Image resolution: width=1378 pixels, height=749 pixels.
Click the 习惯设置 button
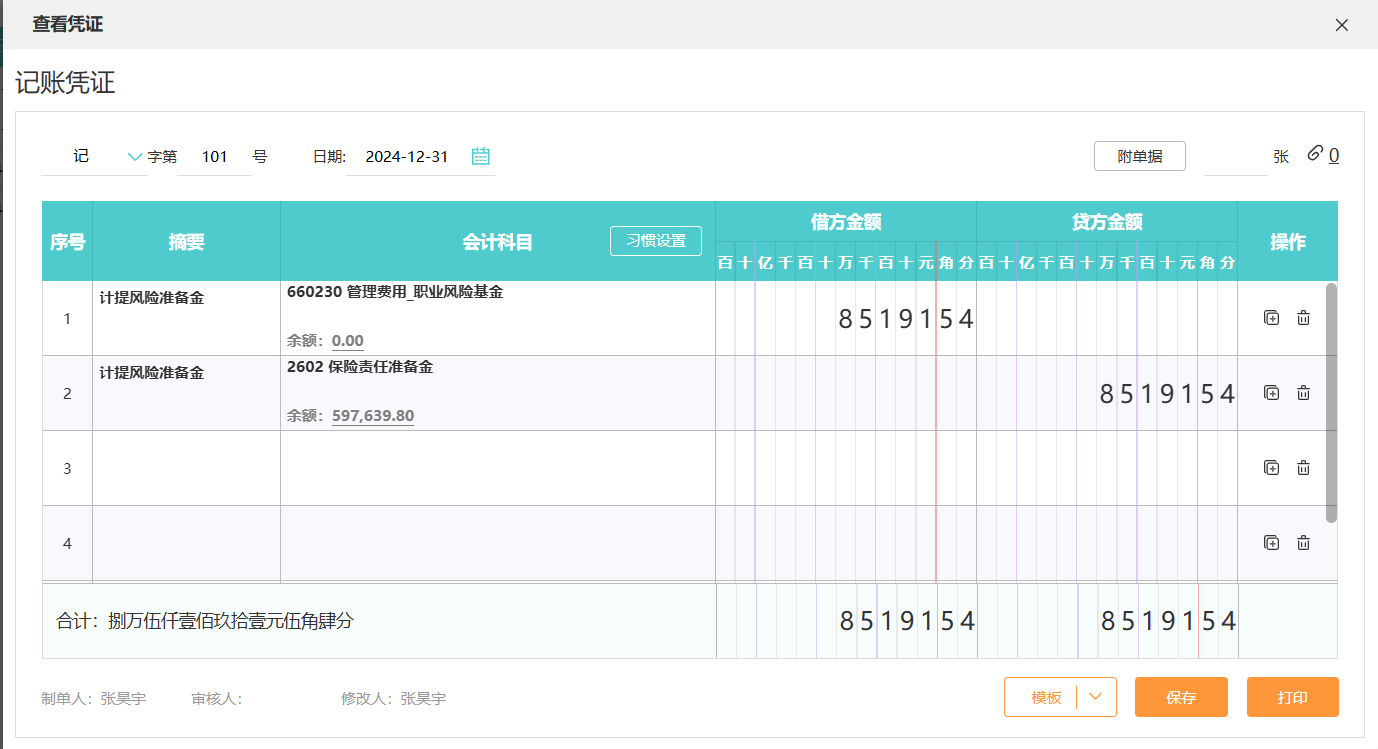coord(656,241)
